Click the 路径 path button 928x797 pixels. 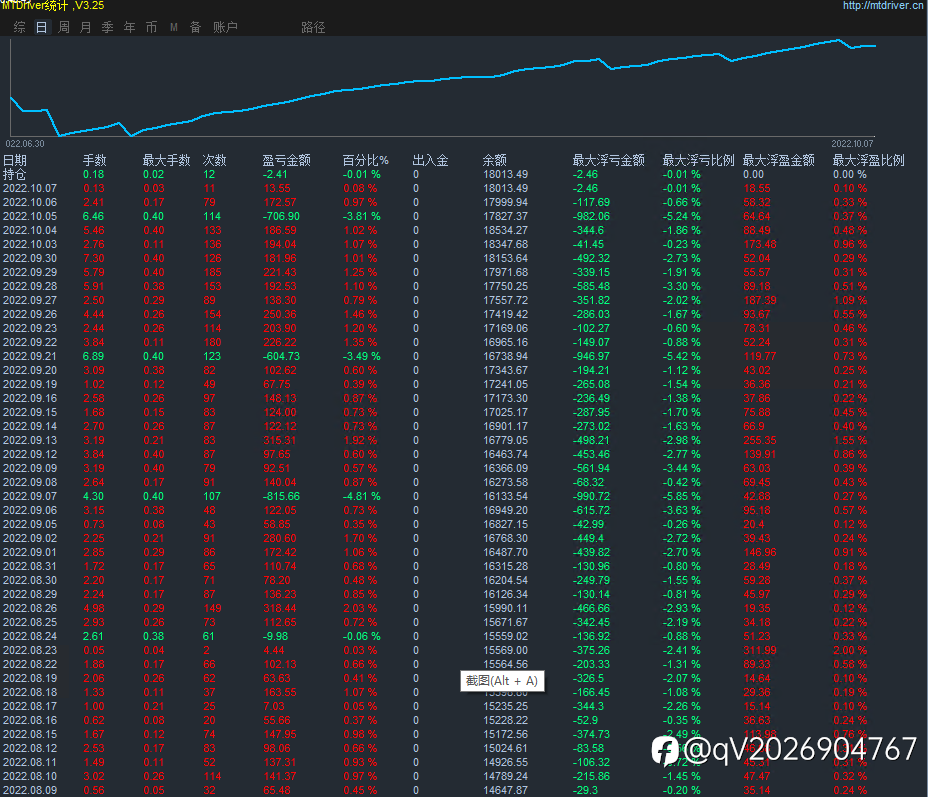[313, 27]
